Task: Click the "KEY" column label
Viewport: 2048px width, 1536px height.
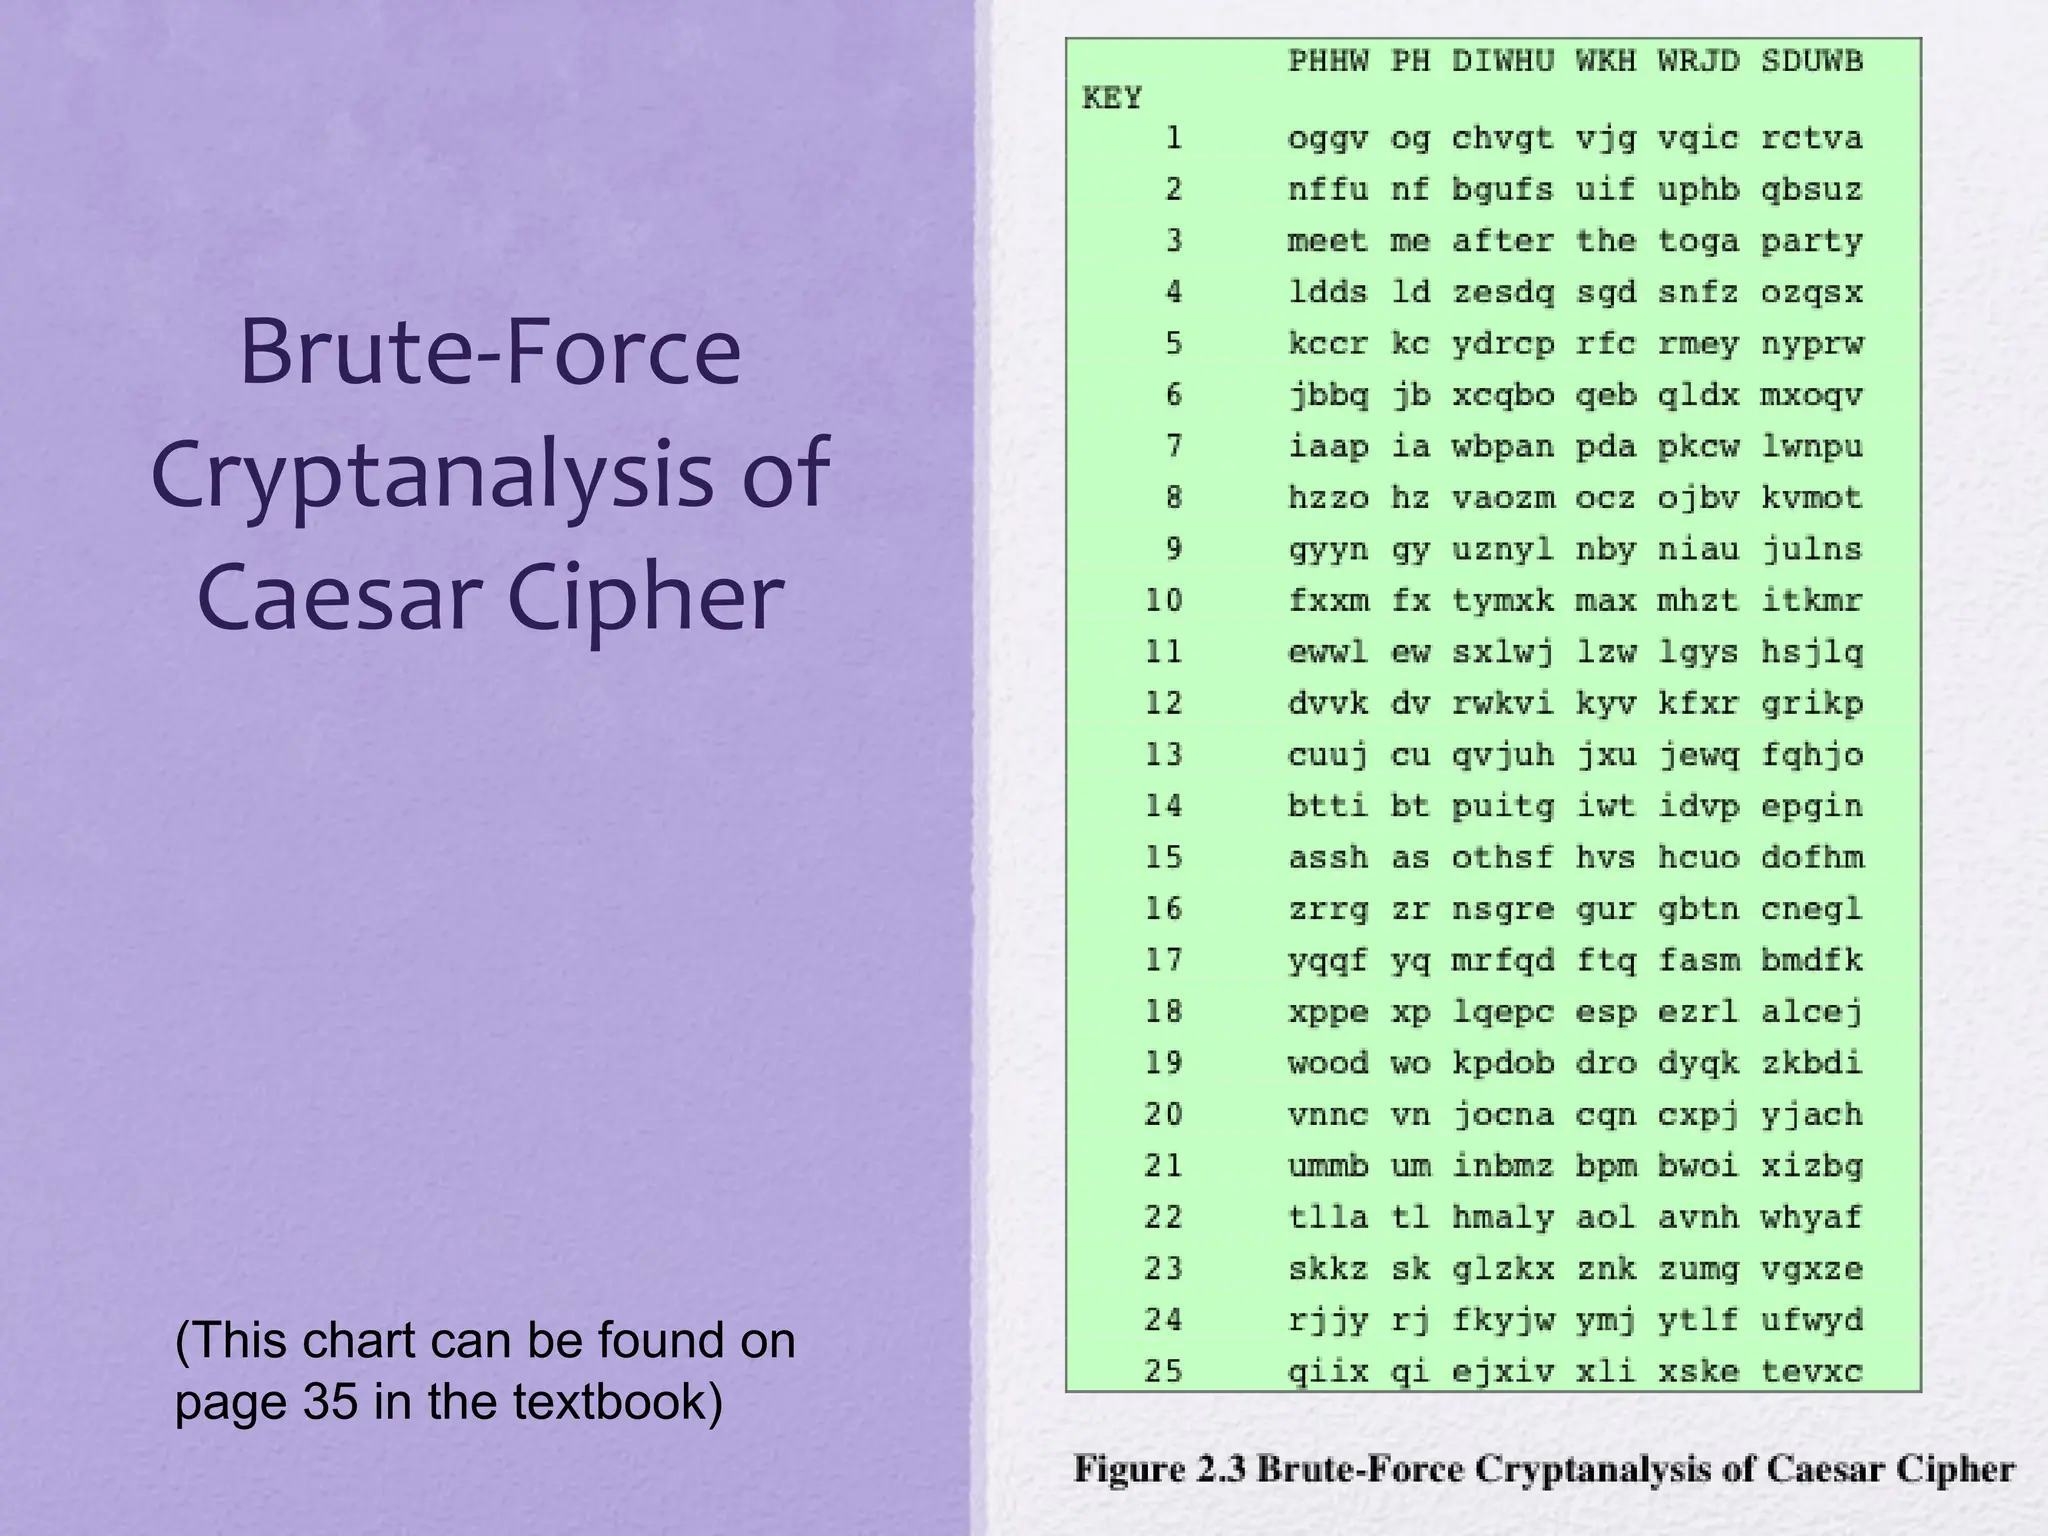Action: [x=1112, y=98]
